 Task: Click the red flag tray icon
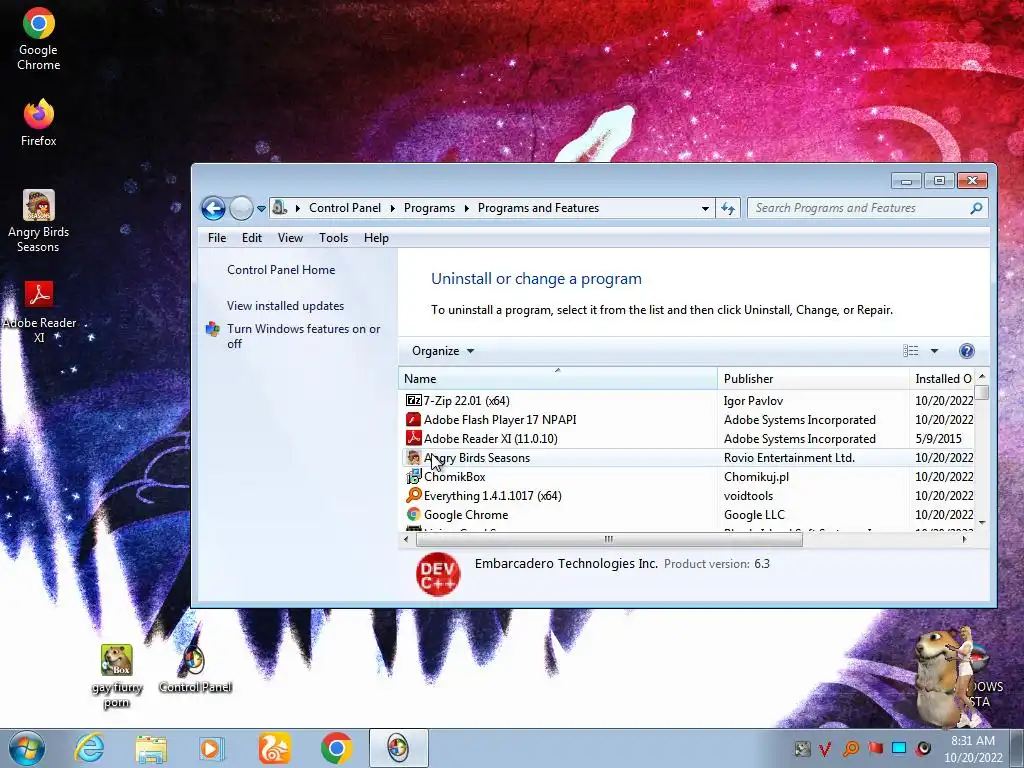click(x=875, y=748)
